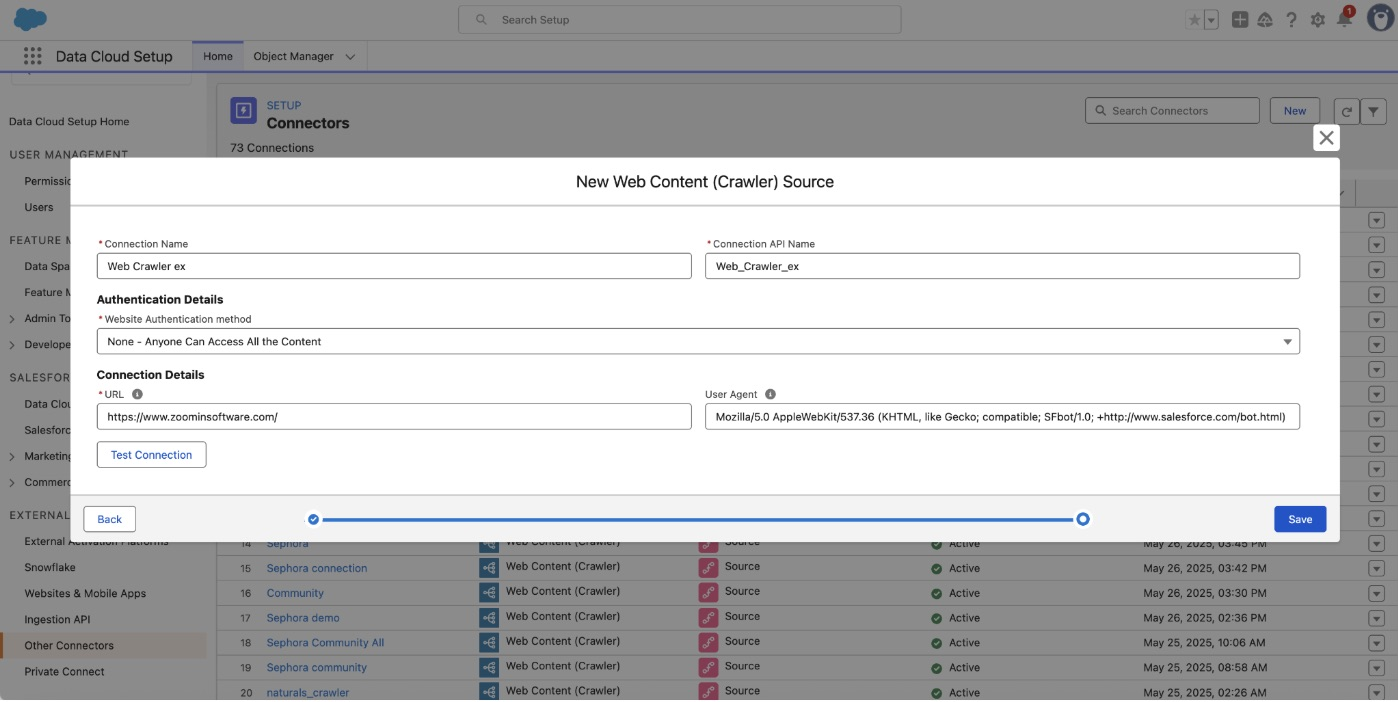Open the naturals_crawler link

tap(308, 692)
